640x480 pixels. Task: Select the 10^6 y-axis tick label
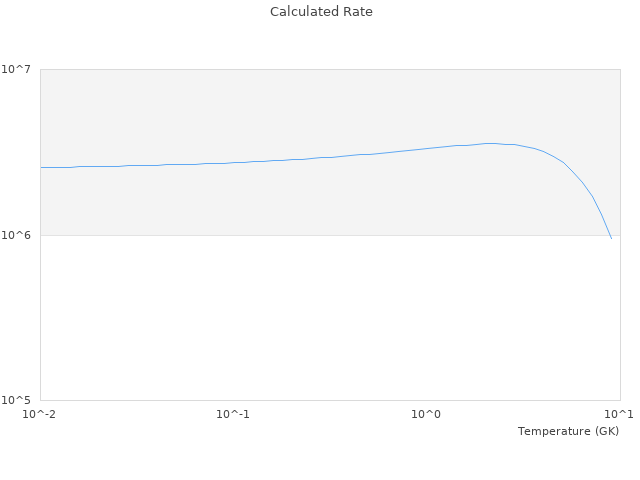(x=16, y=235)
